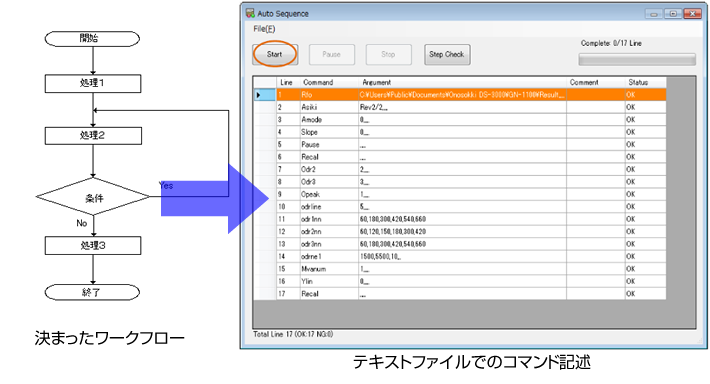Select the 'Asiki' command cell

[x=329, y=107]
